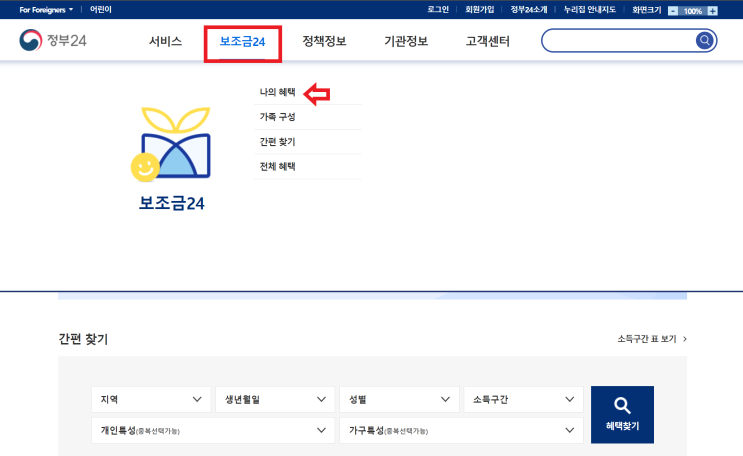Open the For Foreigners dropdown
This screenshot has width=743, height=456.
tap(46, 9)
